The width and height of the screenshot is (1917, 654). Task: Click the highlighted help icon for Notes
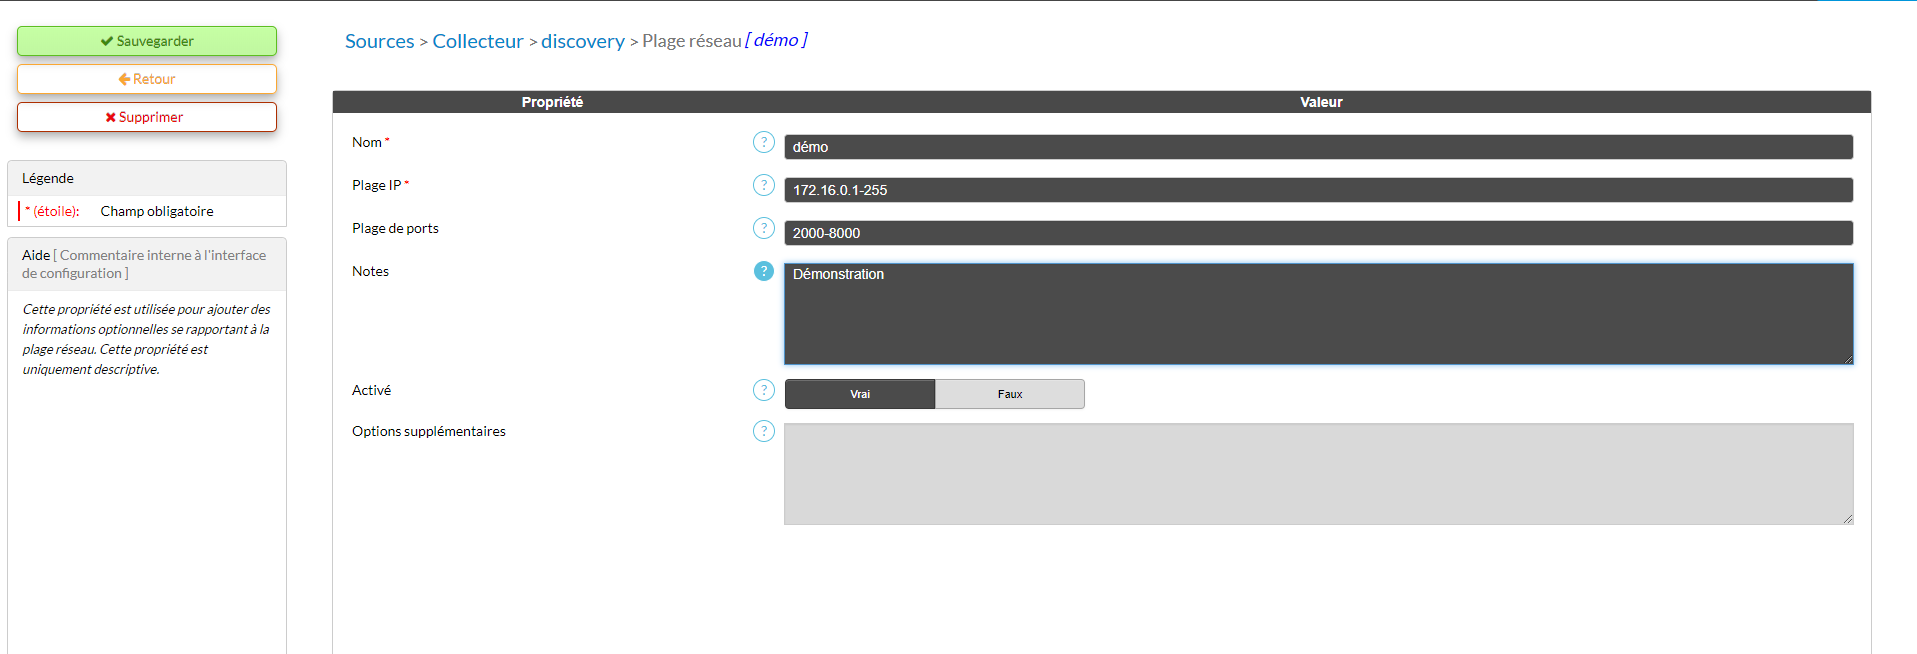pyautogui.click(x=763, y=271)
